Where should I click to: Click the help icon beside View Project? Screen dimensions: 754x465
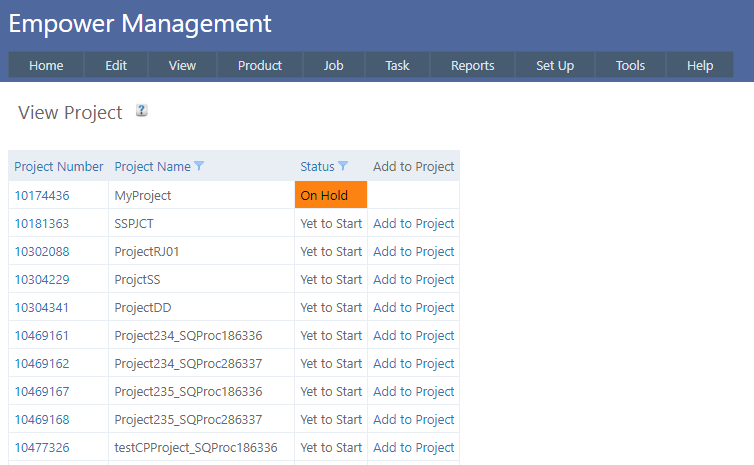pyautogui.click(x=142, y=111)
